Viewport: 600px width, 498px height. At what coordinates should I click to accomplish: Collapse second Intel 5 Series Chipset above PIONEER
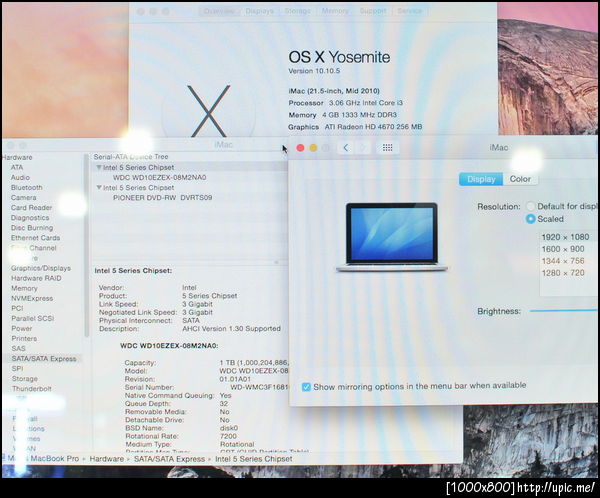tap(99, 188)
